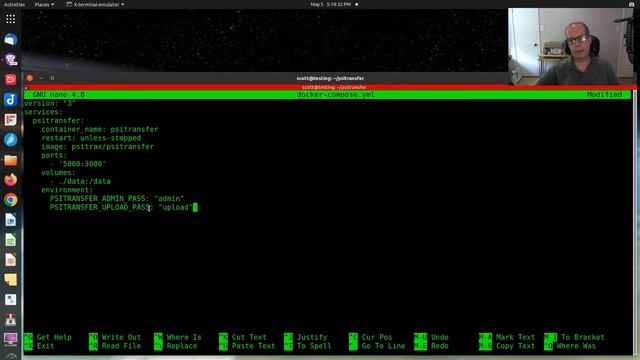Open the blue circular dock app with the feather
This screenshot has width=640, height=360.
[11, 140]
